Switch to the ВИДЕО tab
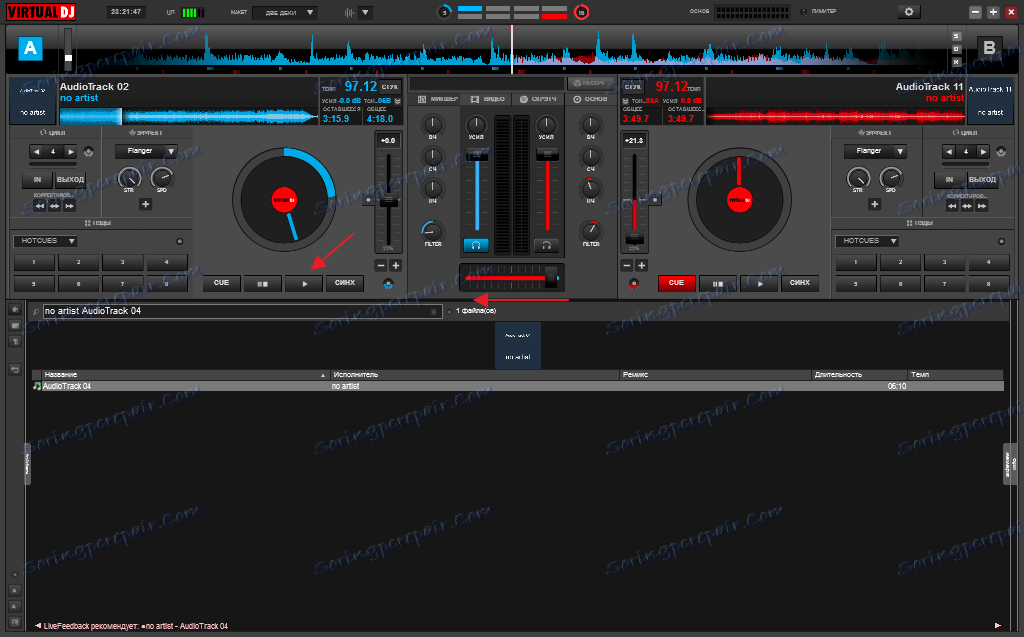 (x=488, y=99)
